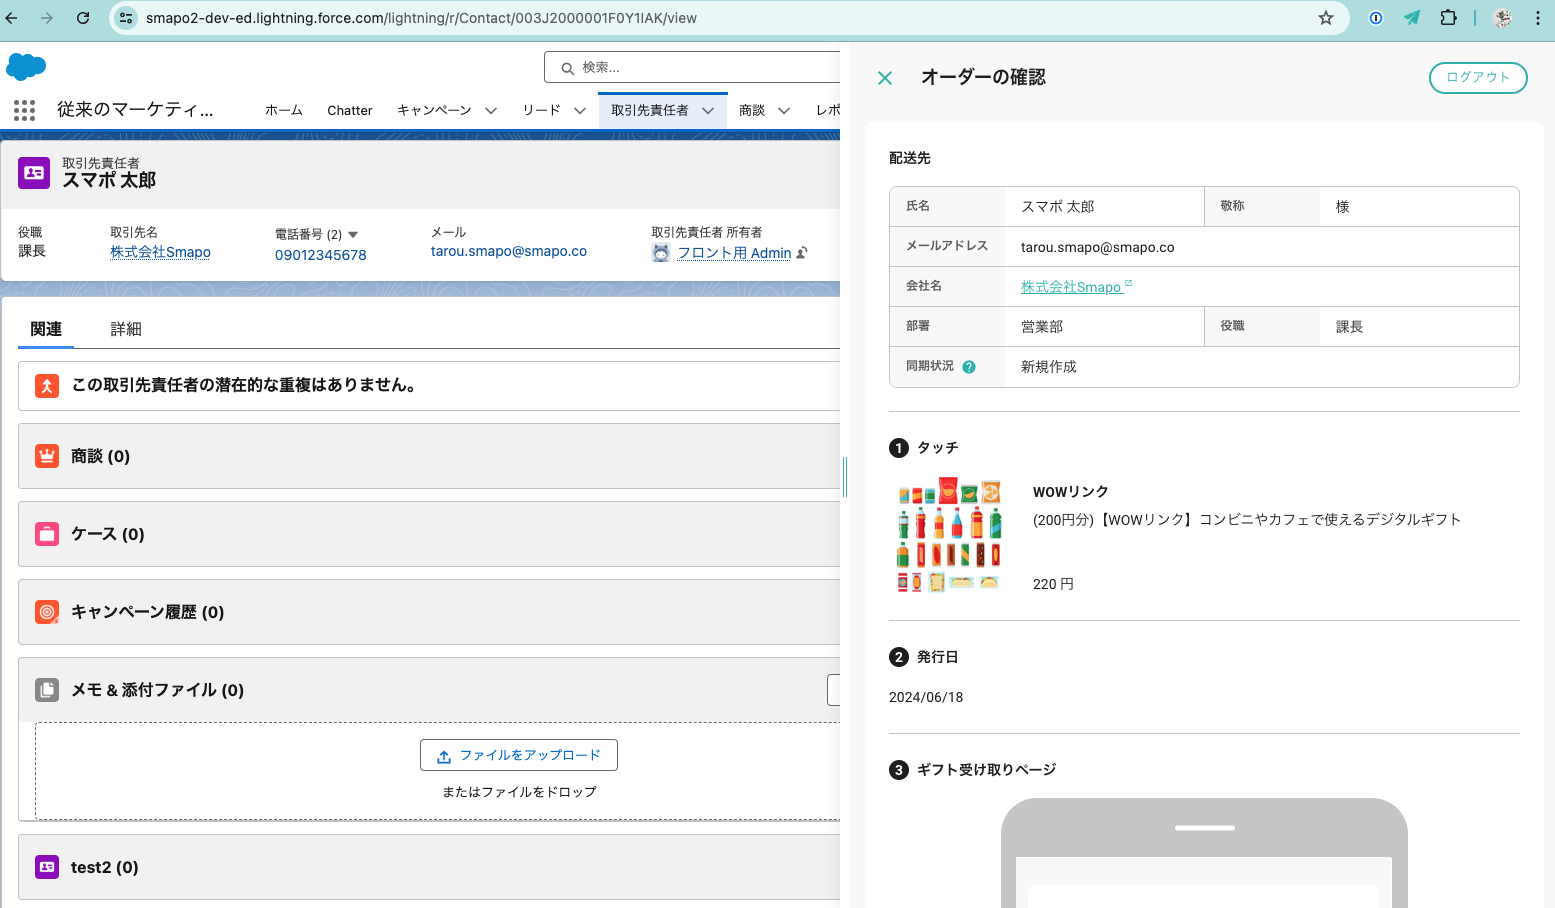Screen dimensions: 1555x908
Task: Switch to the 関連 tab
Action: click(46, 329)
